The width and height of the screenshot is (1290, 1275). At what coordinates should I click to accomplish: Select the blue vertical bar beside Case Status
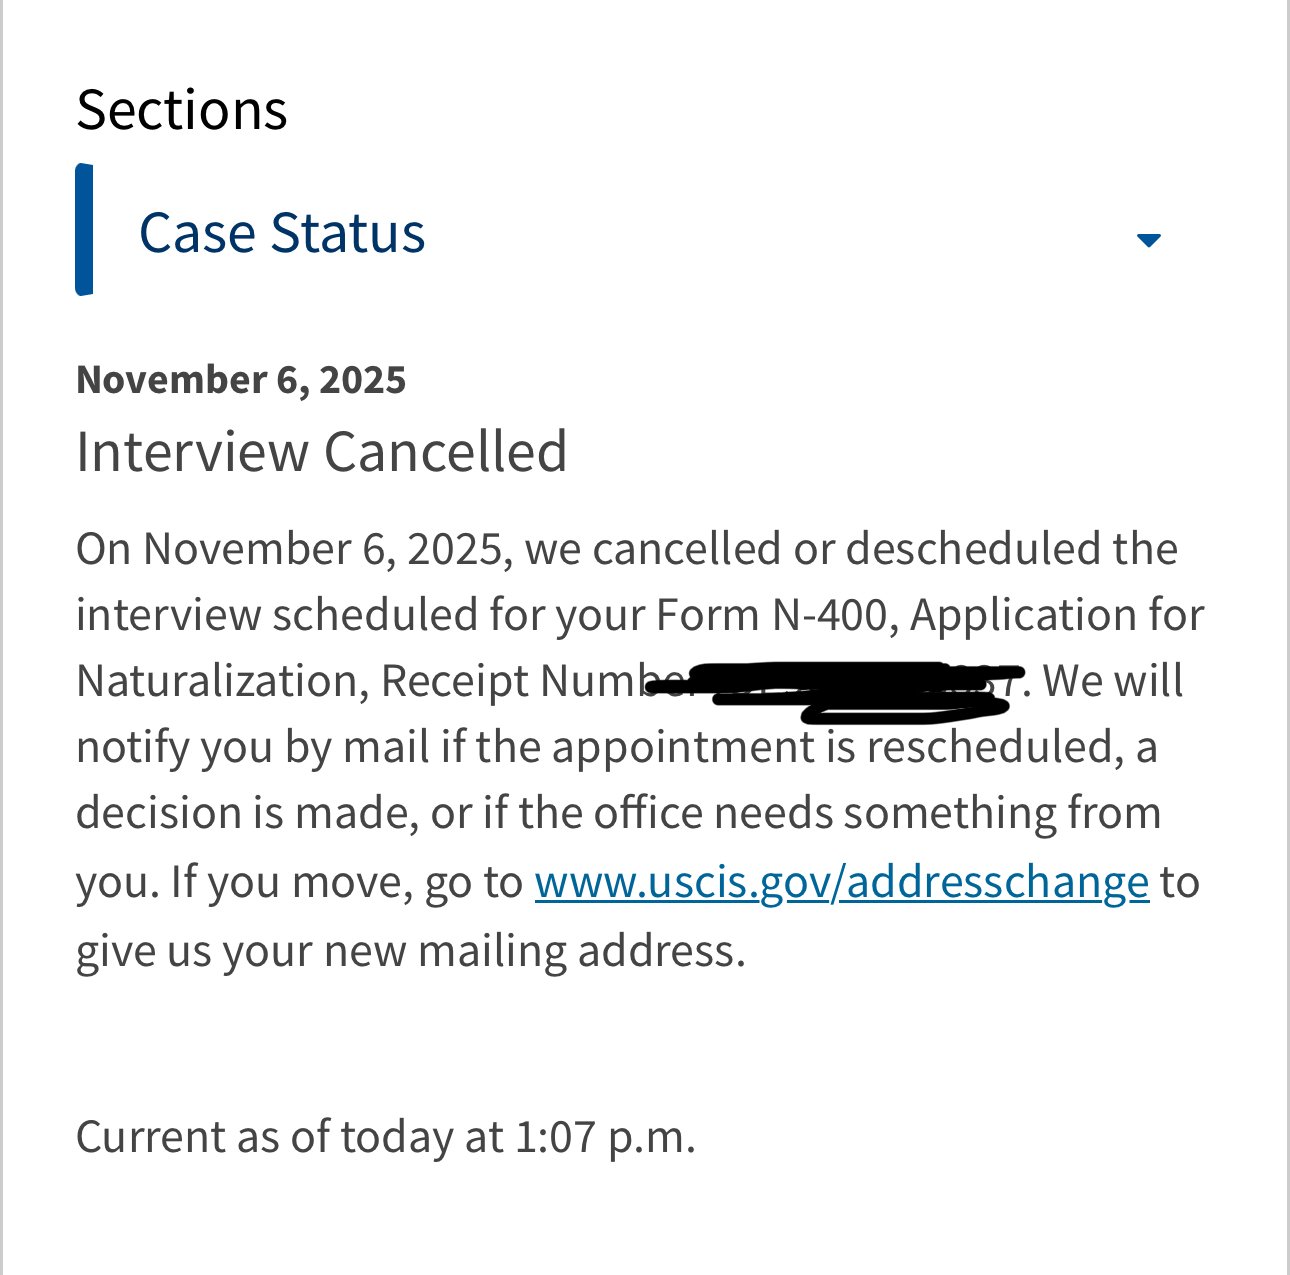coord(85,230)
